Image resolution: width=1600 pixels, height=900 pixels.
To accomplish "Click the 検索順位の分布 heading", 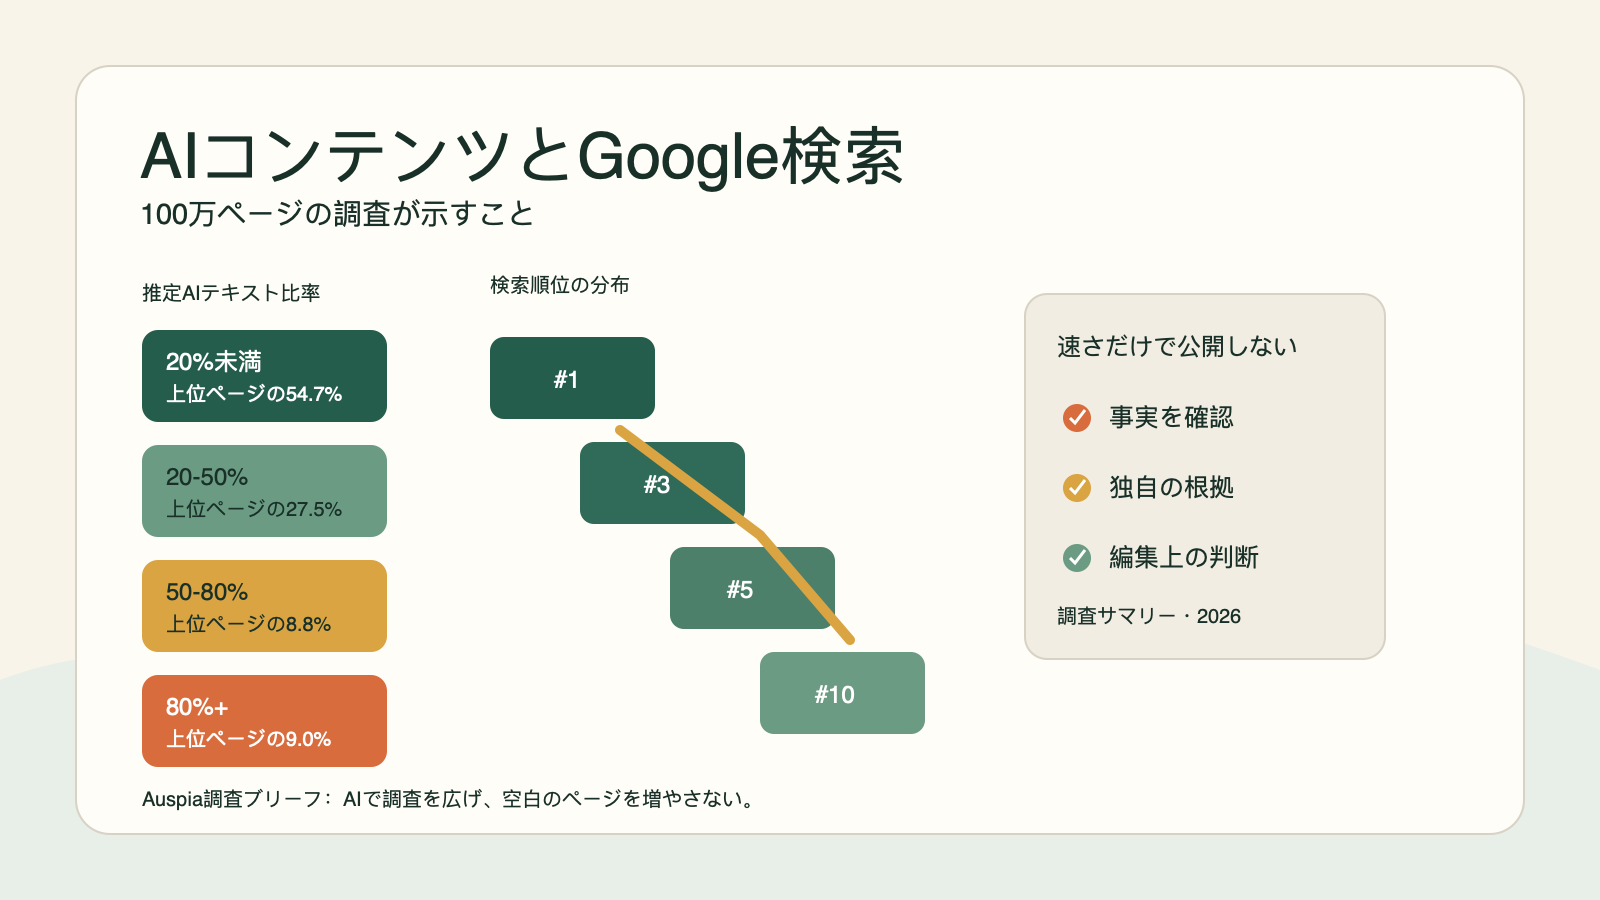I will coord(560,285).
